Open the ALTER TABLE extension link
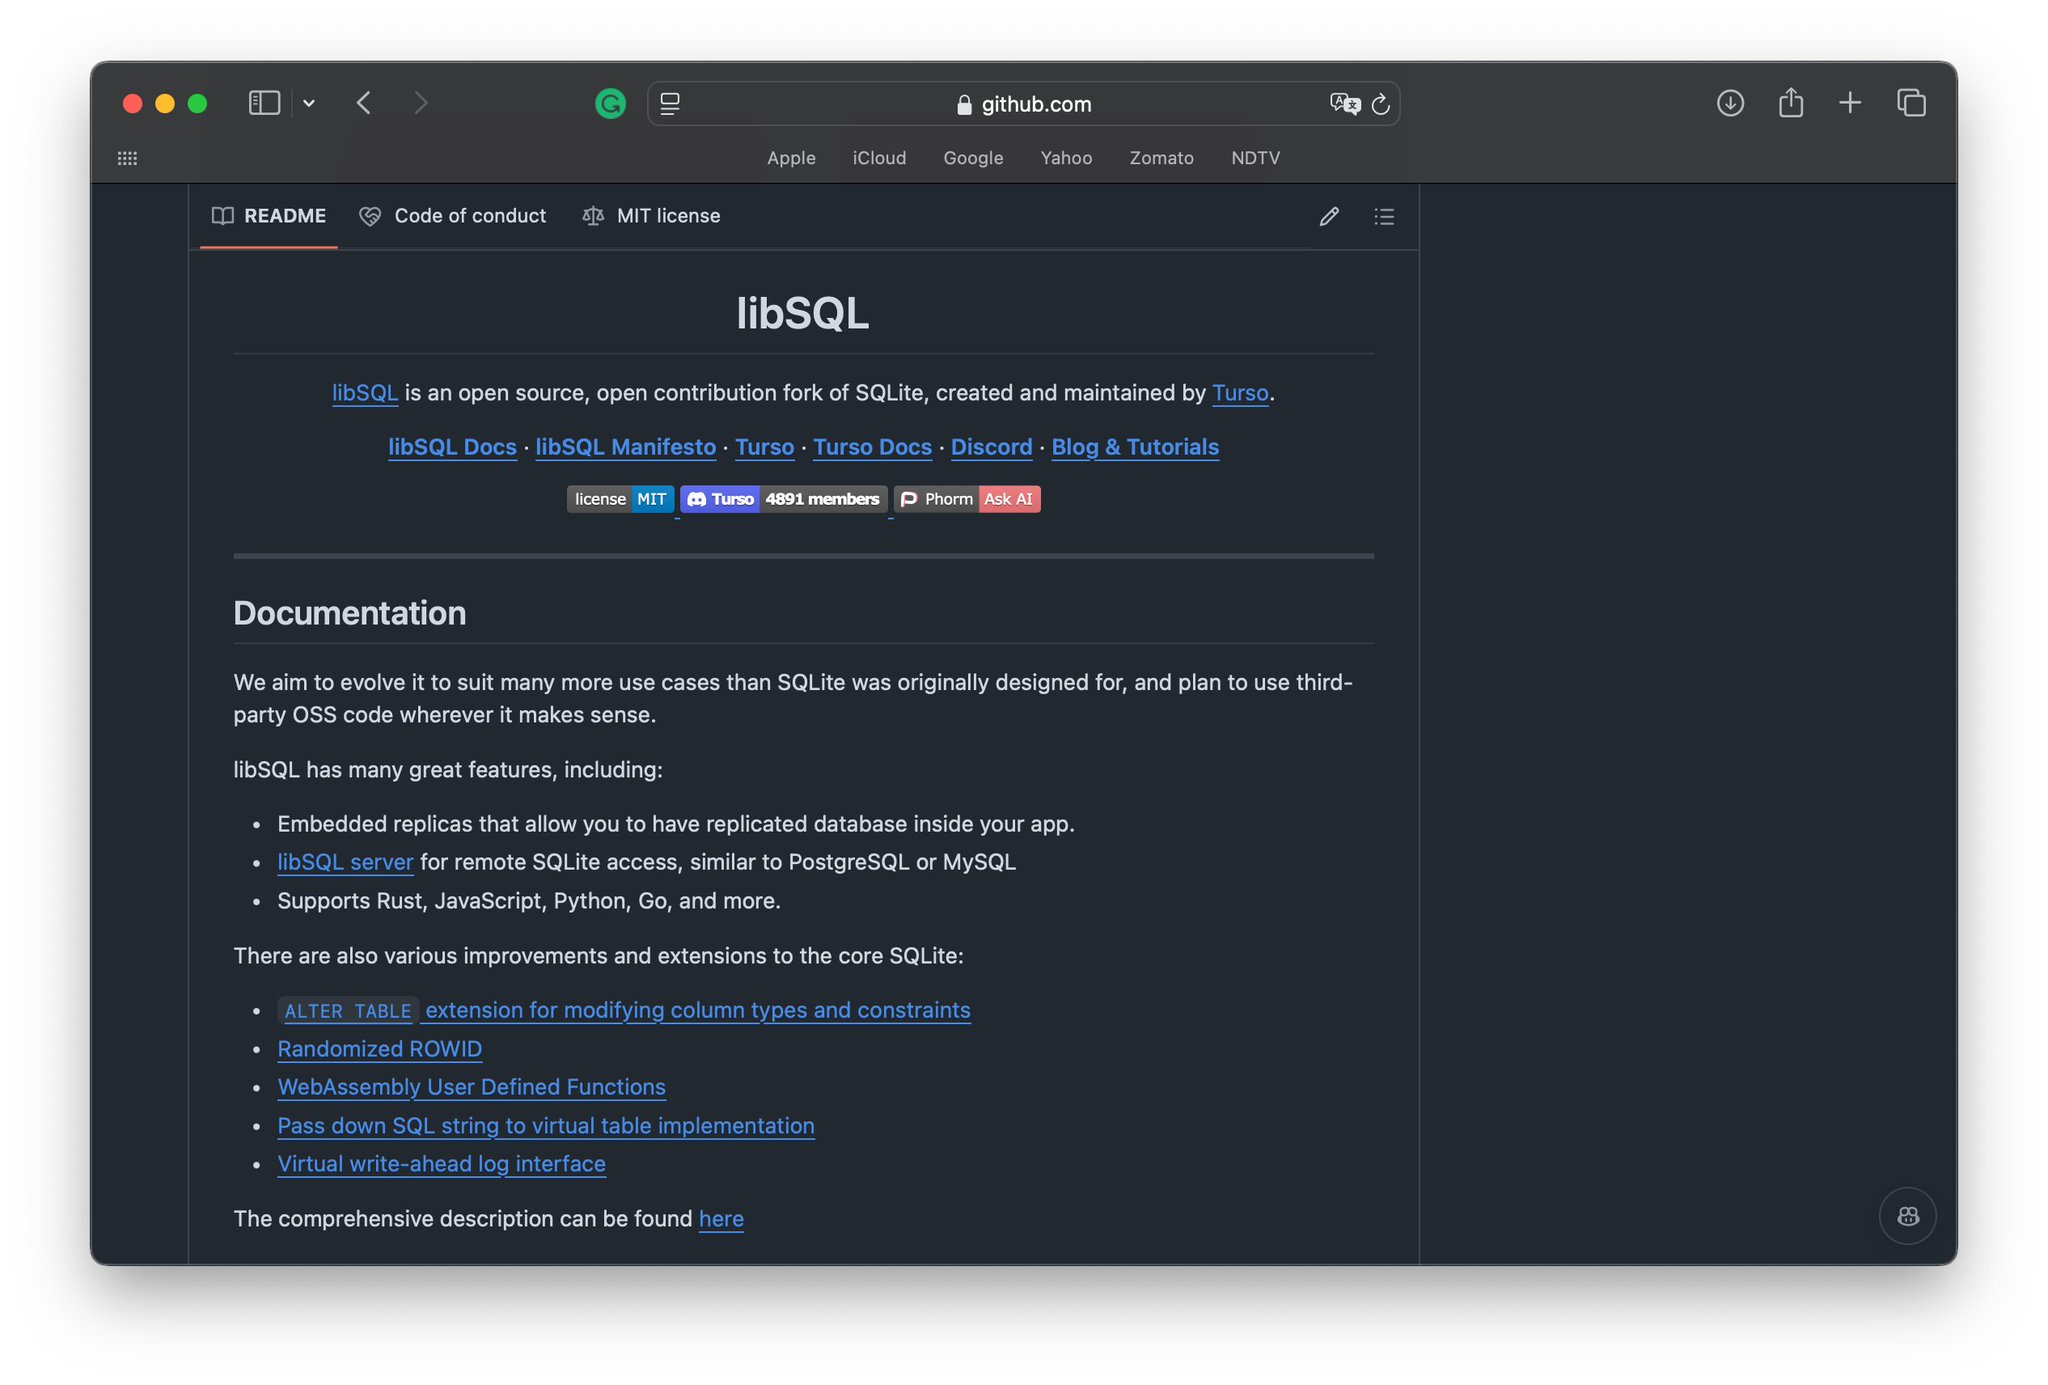2048x1385 pixels. [x=624, y=1010]
